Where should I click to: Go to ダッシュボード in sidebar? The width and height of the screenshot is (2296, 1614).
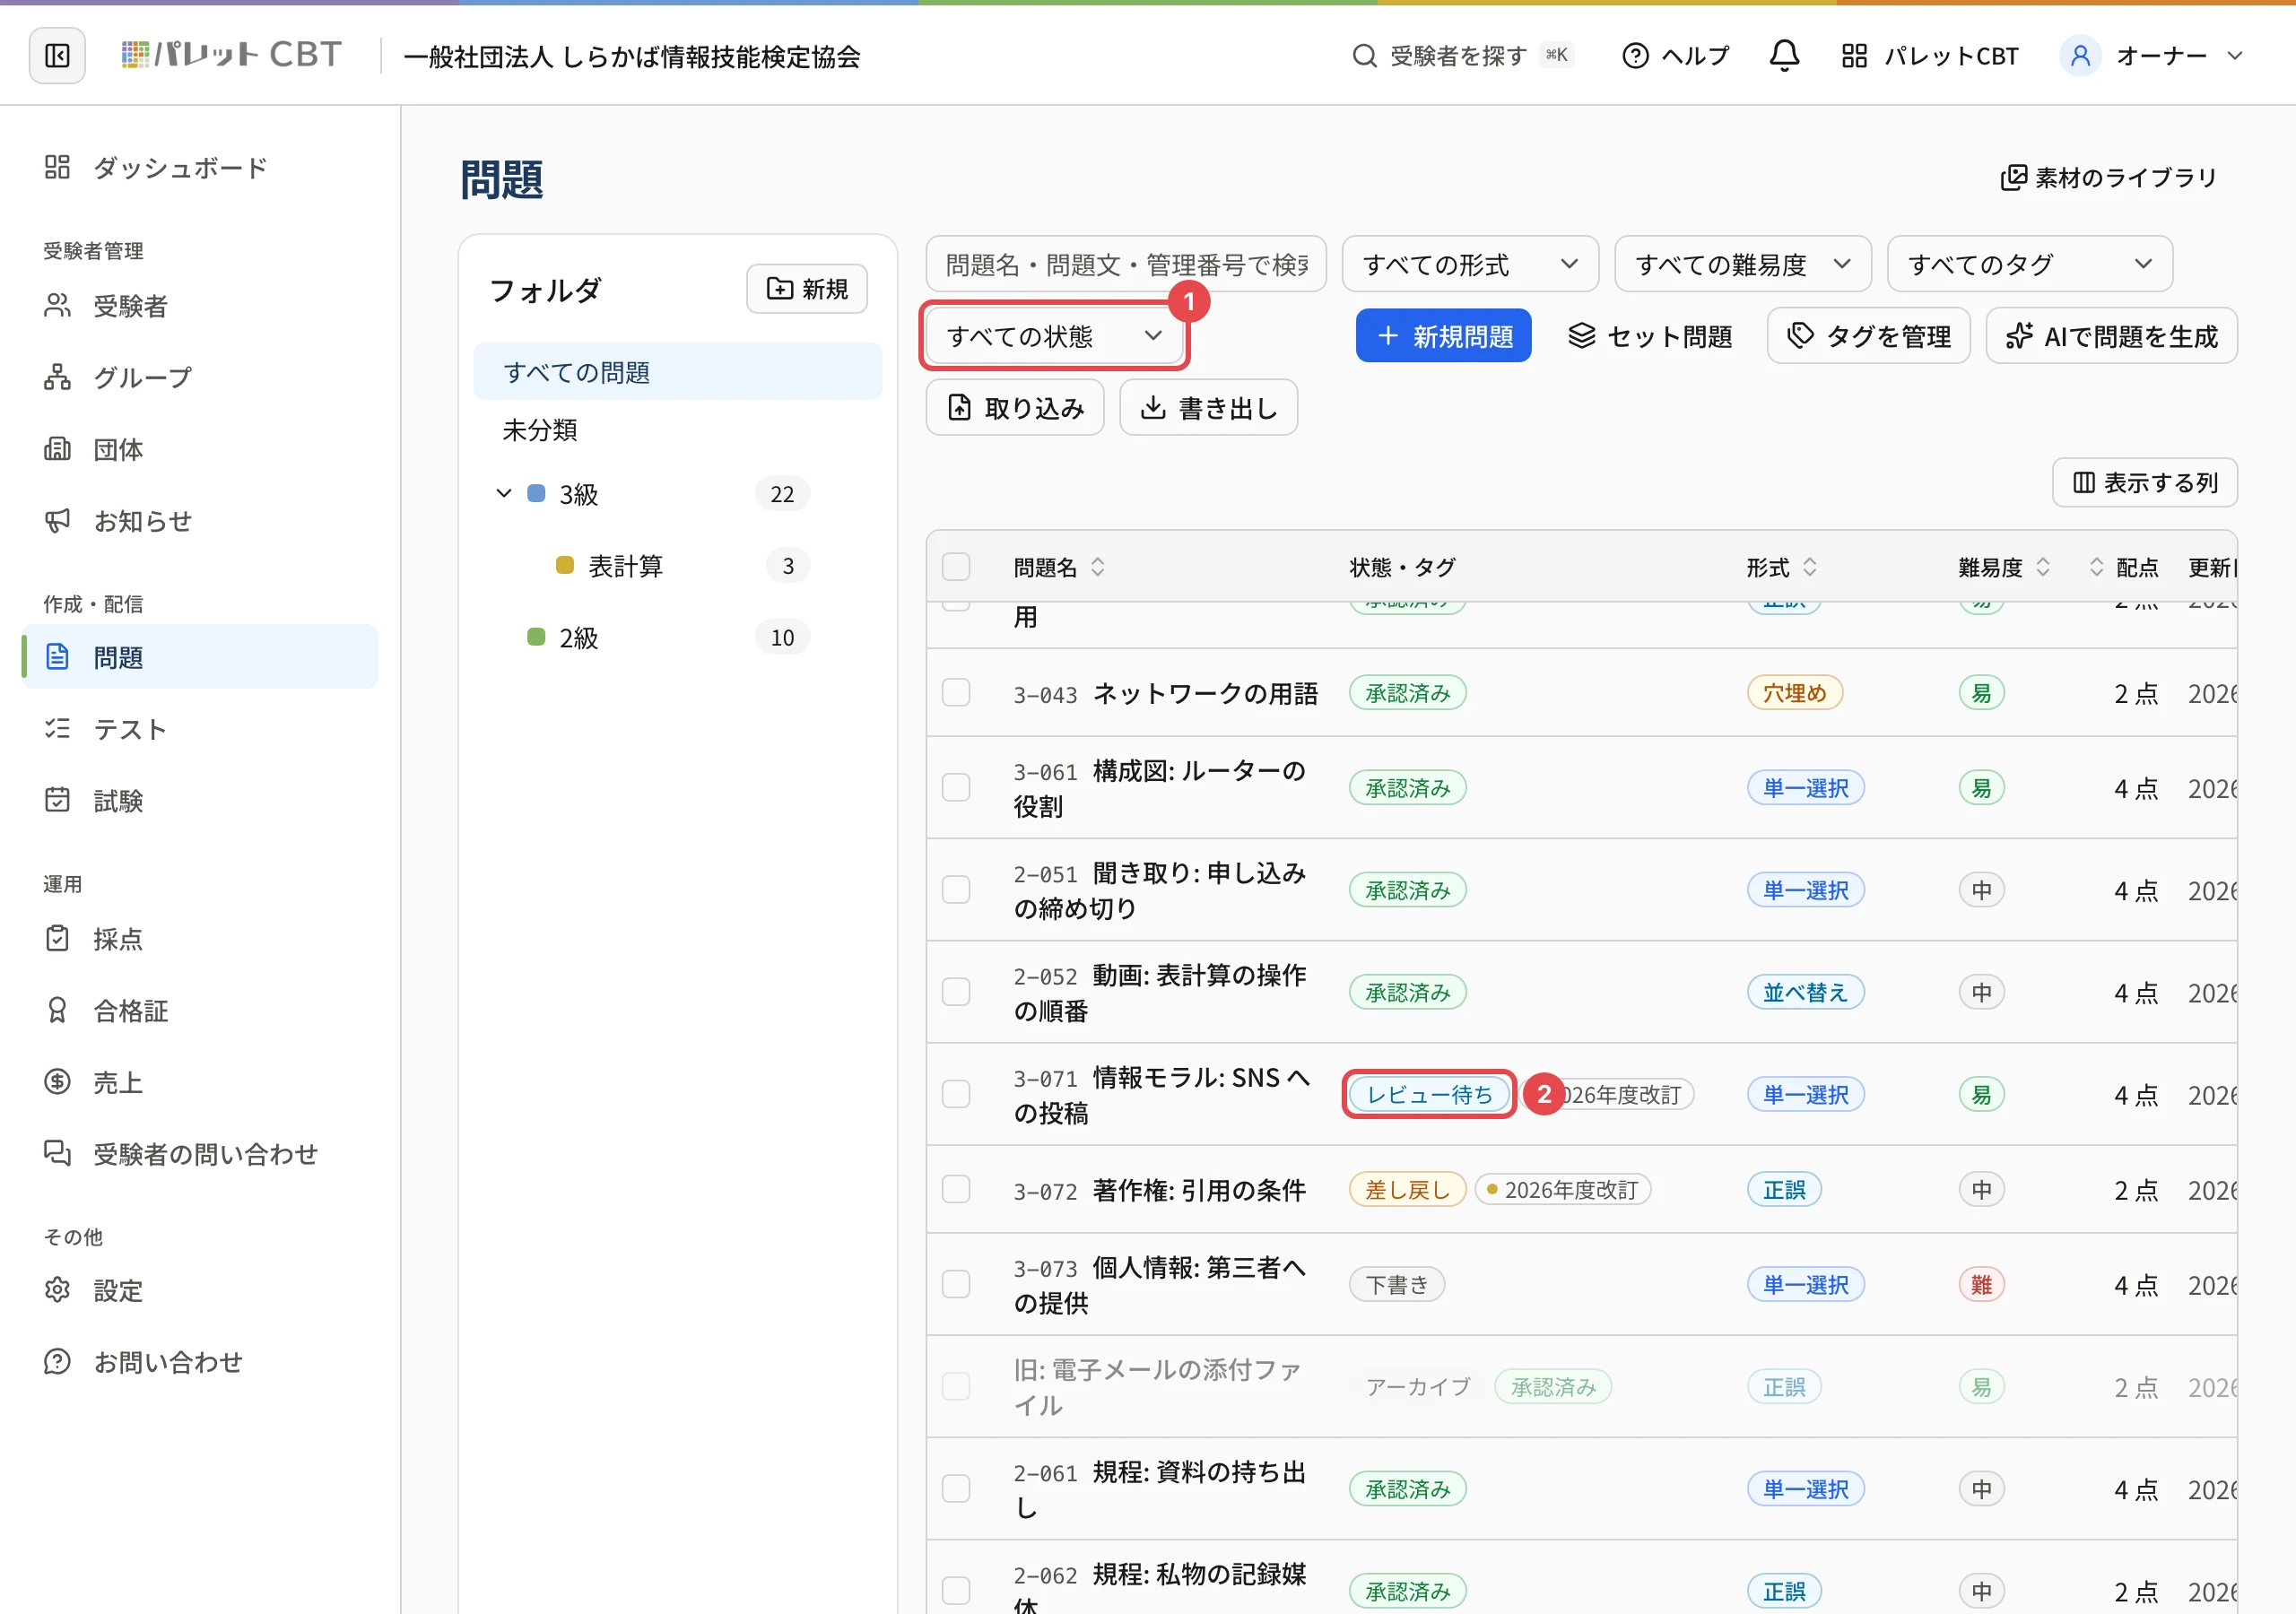pyautogui.click(x=200, y=168)
